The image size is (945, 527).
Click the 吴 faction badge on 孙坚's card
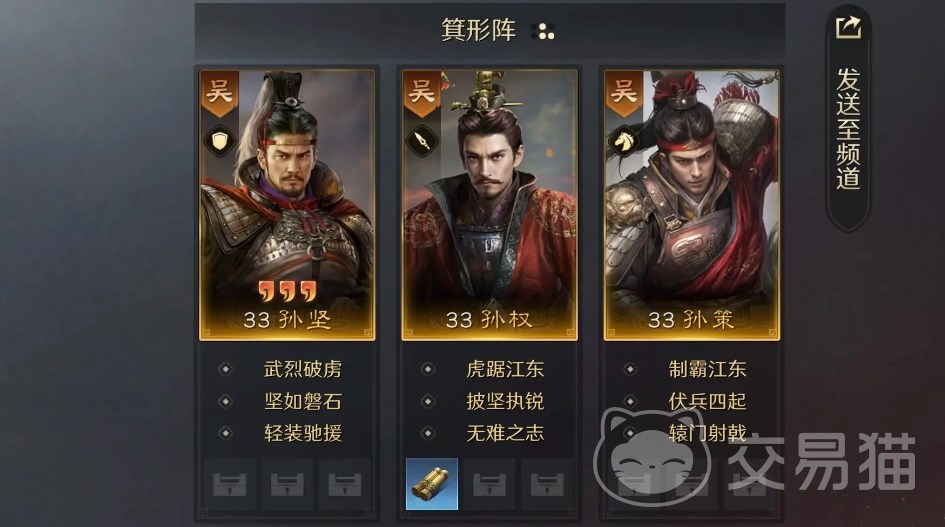point(219,93)
